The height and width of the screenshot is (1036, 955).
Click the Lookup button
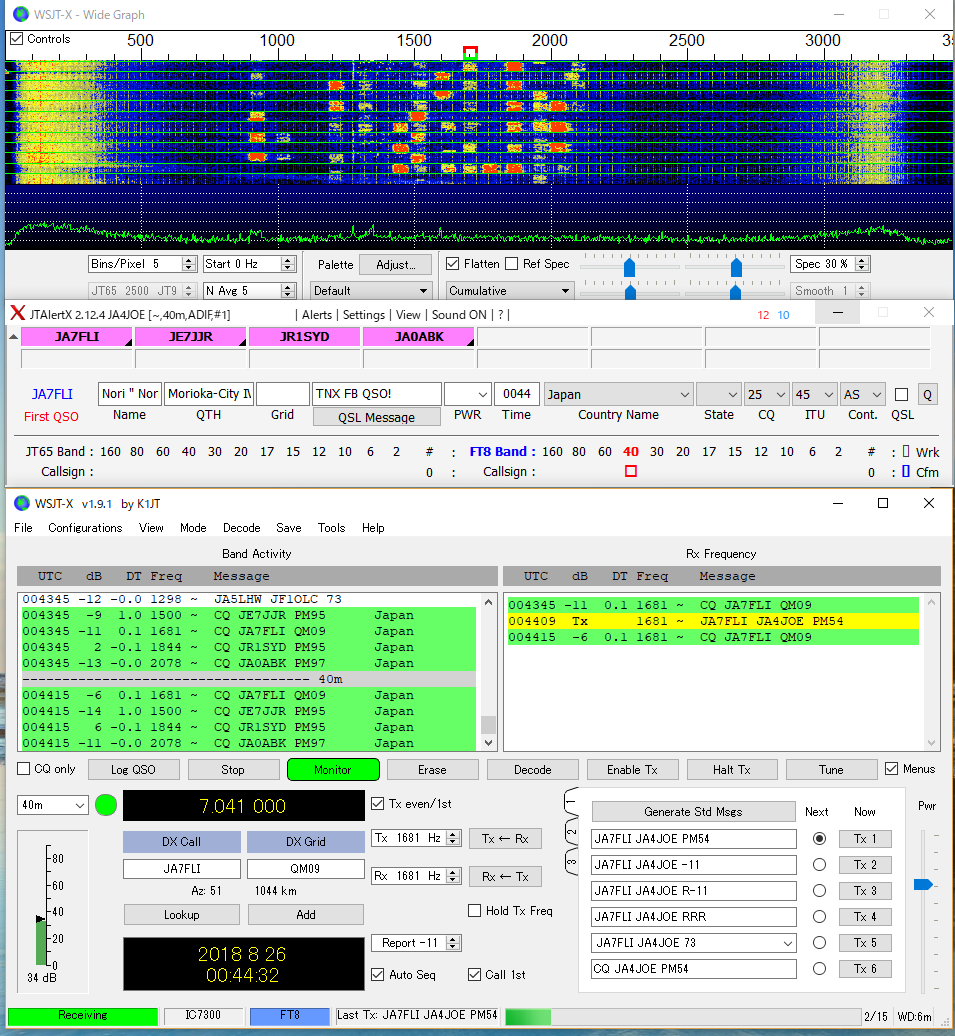click(x=182, y=914)
